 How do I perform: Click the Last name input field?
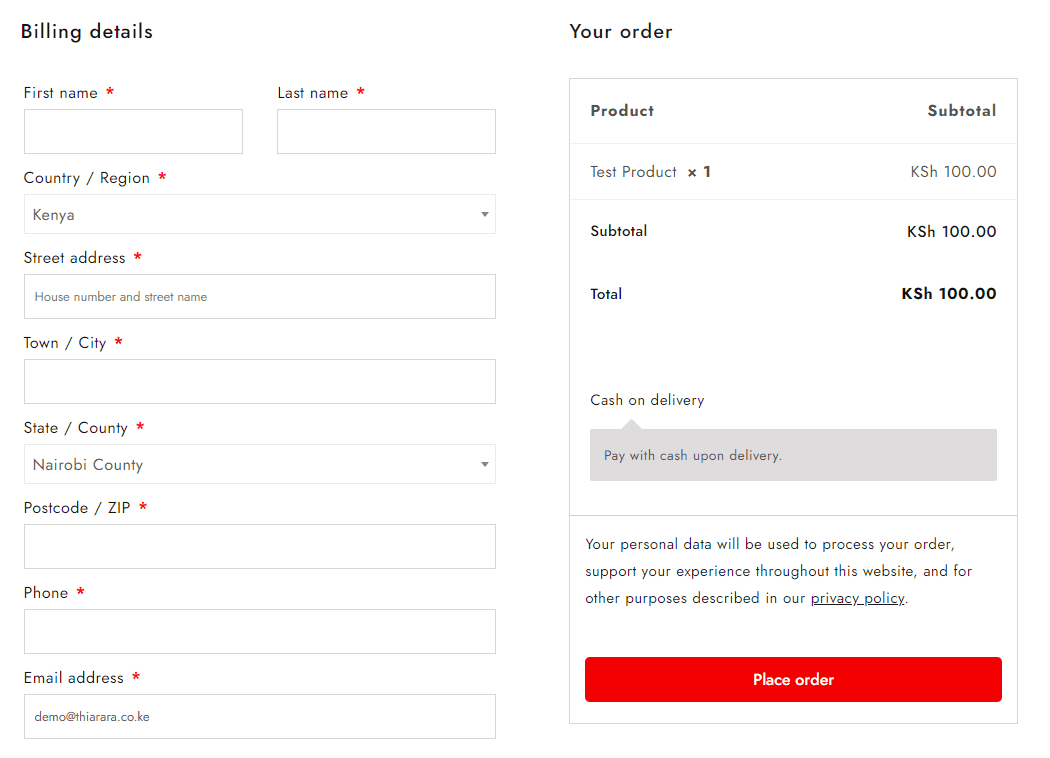pyautogui.click(x=386, y=131)
